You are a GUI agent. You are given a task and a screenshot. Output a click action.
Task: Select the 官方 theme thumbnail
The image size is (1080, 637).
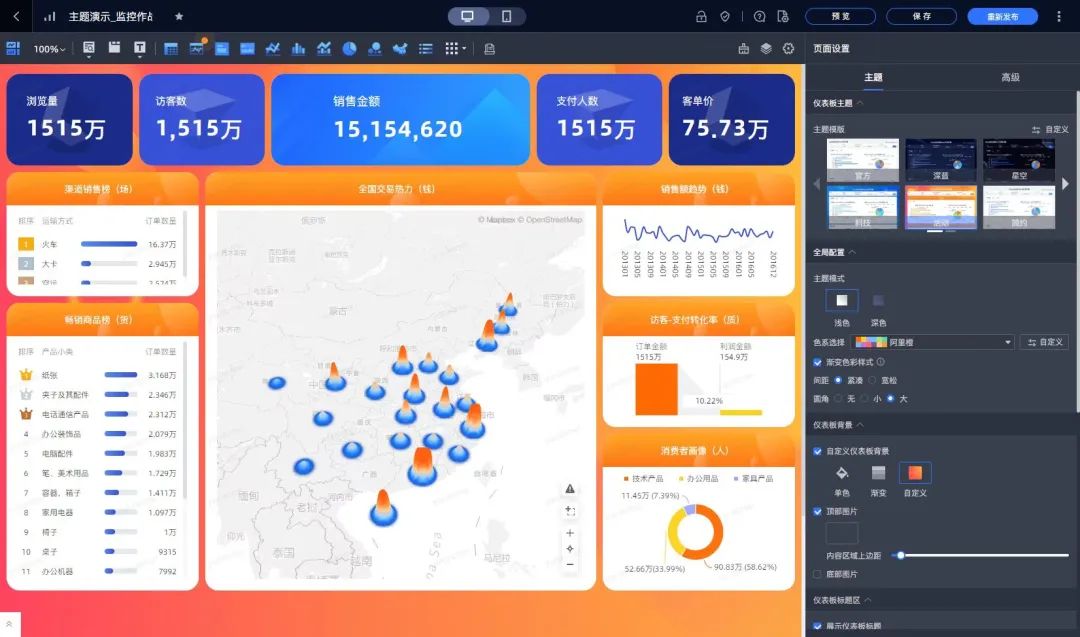tap(862, 160)
